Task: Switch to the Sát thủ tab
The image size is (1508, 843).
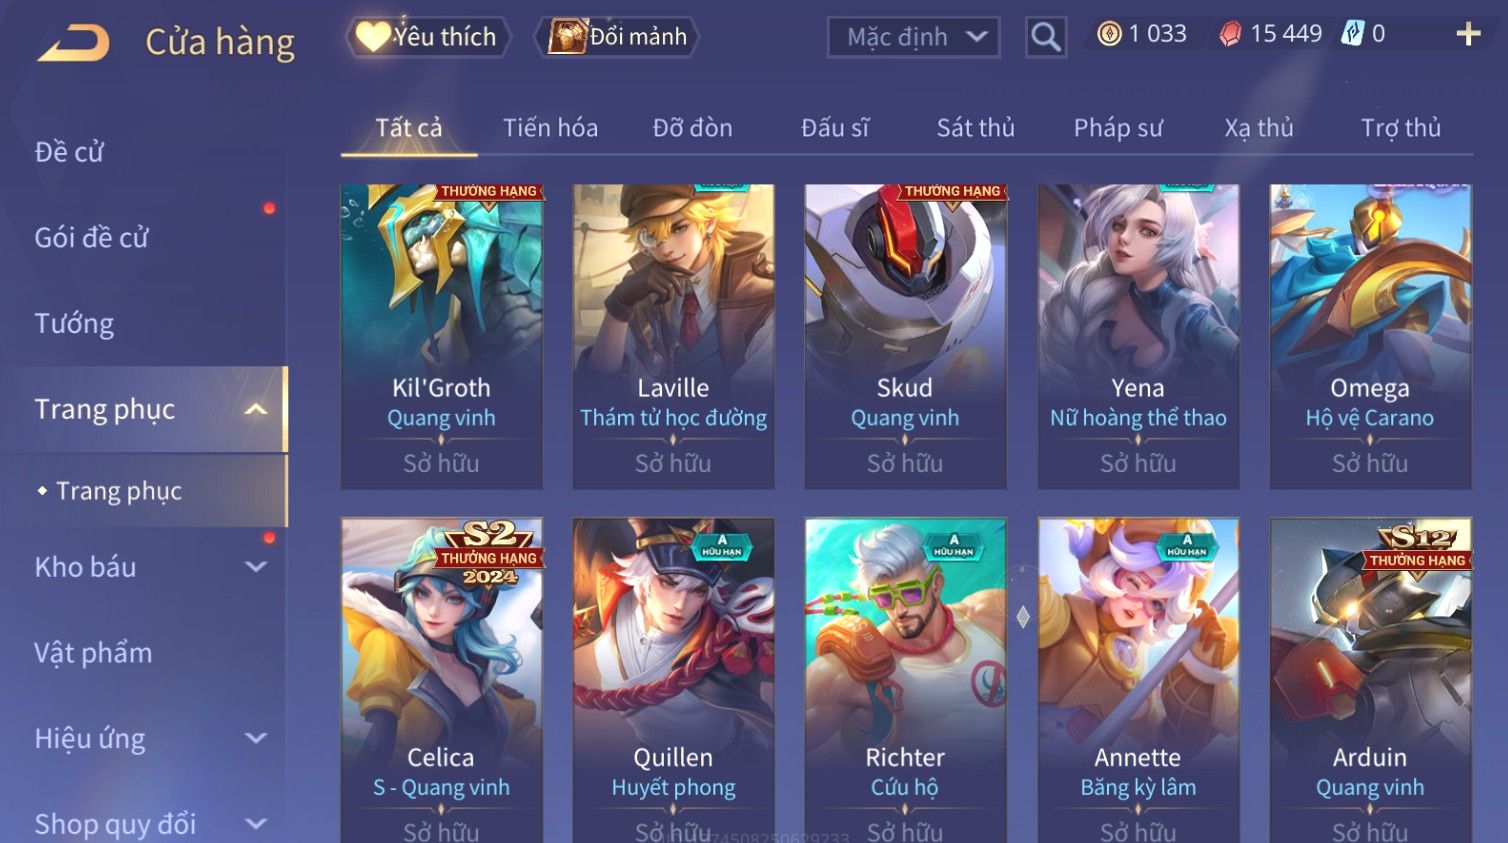Action: [x=975, y=128]
